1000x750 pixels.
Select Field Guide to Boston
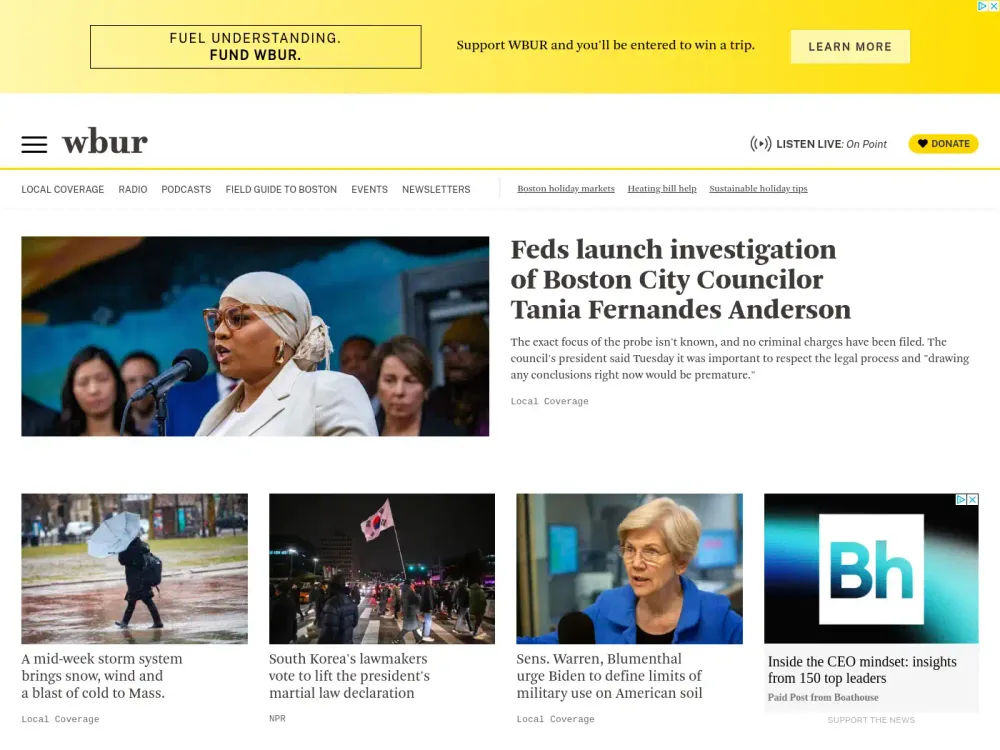[x=281, y=189]
